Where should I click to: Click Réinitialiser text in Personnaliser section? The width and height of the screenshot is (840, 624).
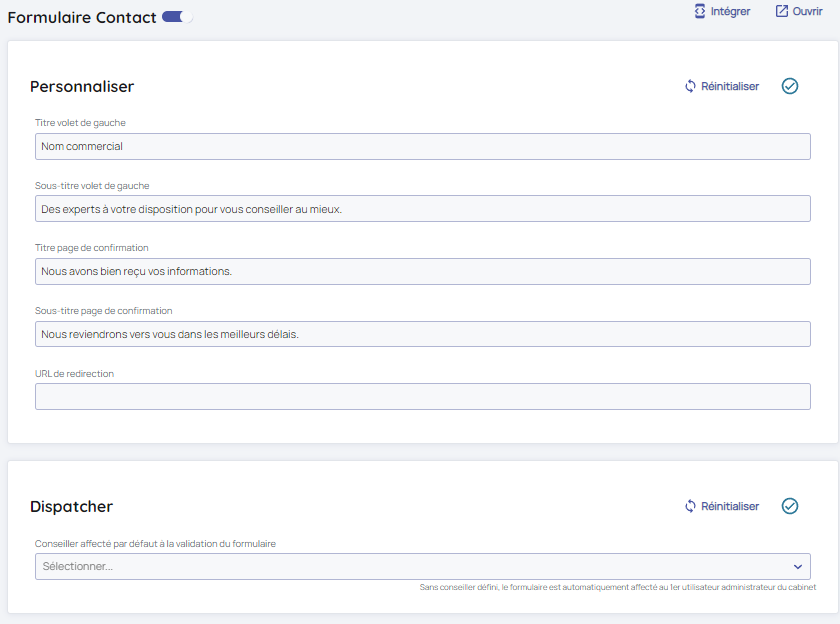730,86
